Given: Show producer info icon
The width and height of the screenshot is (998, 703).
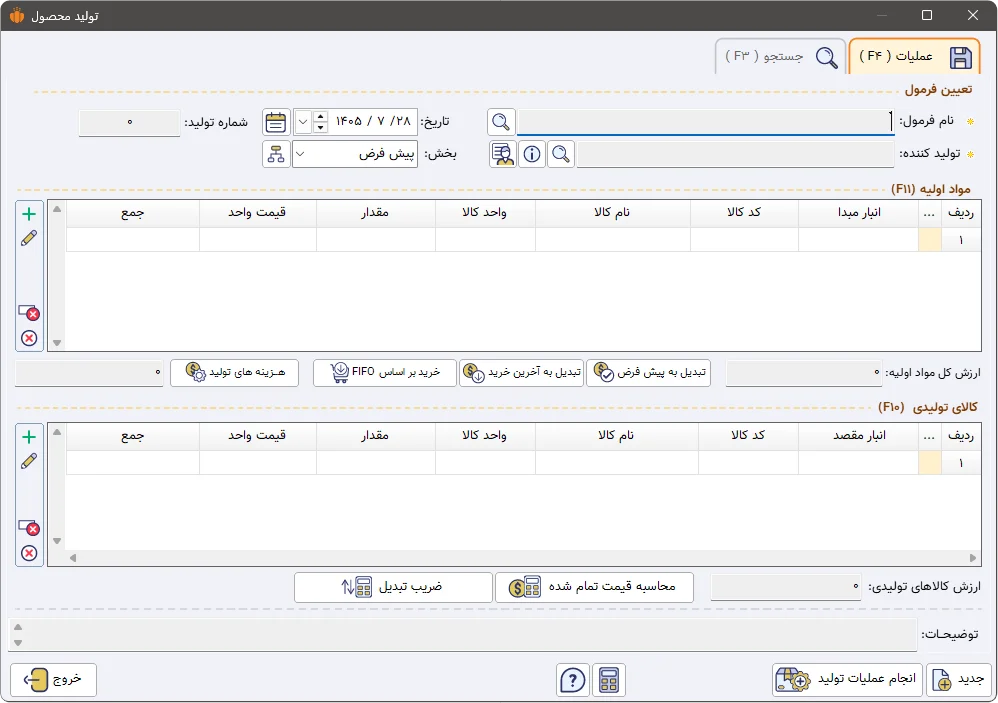Looking at the screenshot, I should pos(532,154).
